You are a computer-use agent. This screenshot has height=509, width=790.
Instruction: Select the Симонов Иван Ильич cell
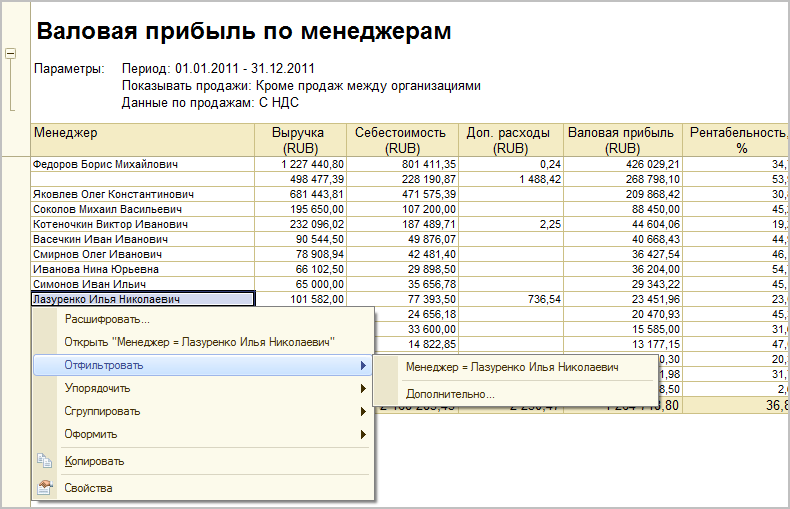[x=143, y=284]
